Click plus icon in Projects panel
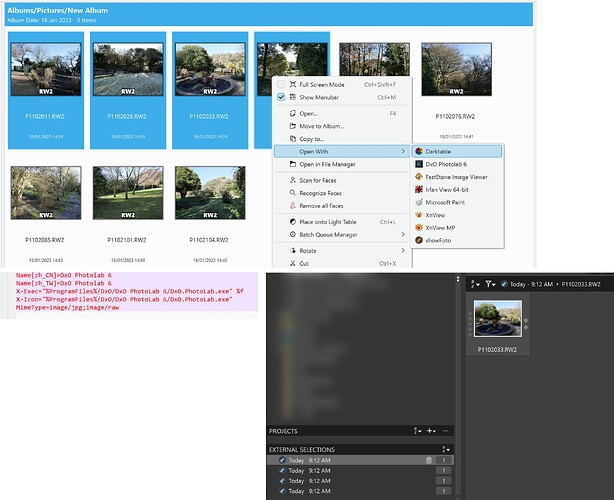614x500 pixels. 431,431
